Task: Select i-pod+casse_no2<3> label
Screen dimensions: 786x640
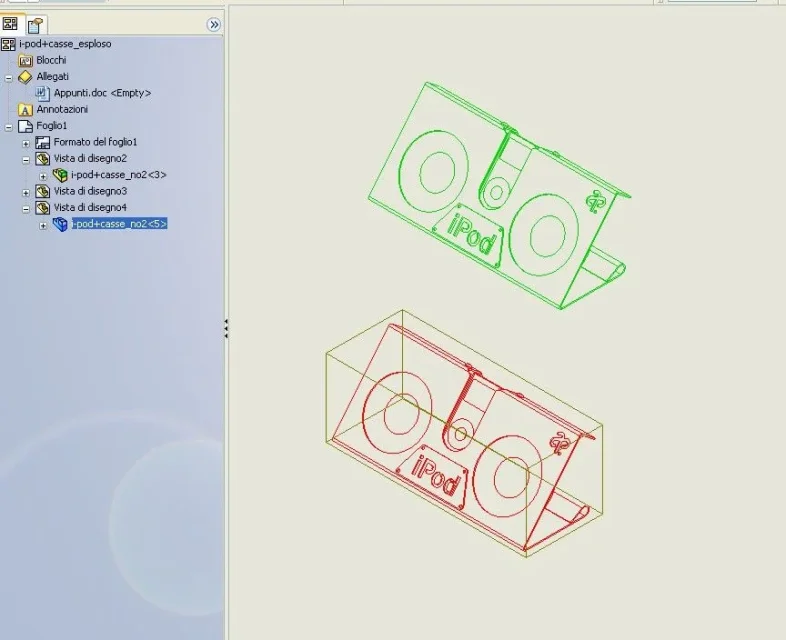Action: tap(119, 175)
